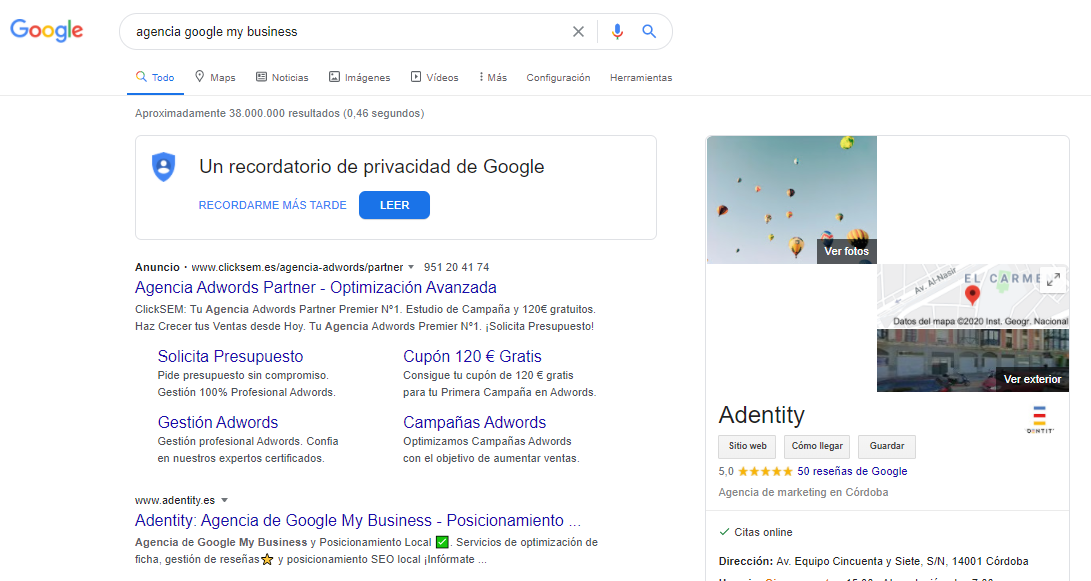Expand the map with arrows icon

[x=1053, y=280]
